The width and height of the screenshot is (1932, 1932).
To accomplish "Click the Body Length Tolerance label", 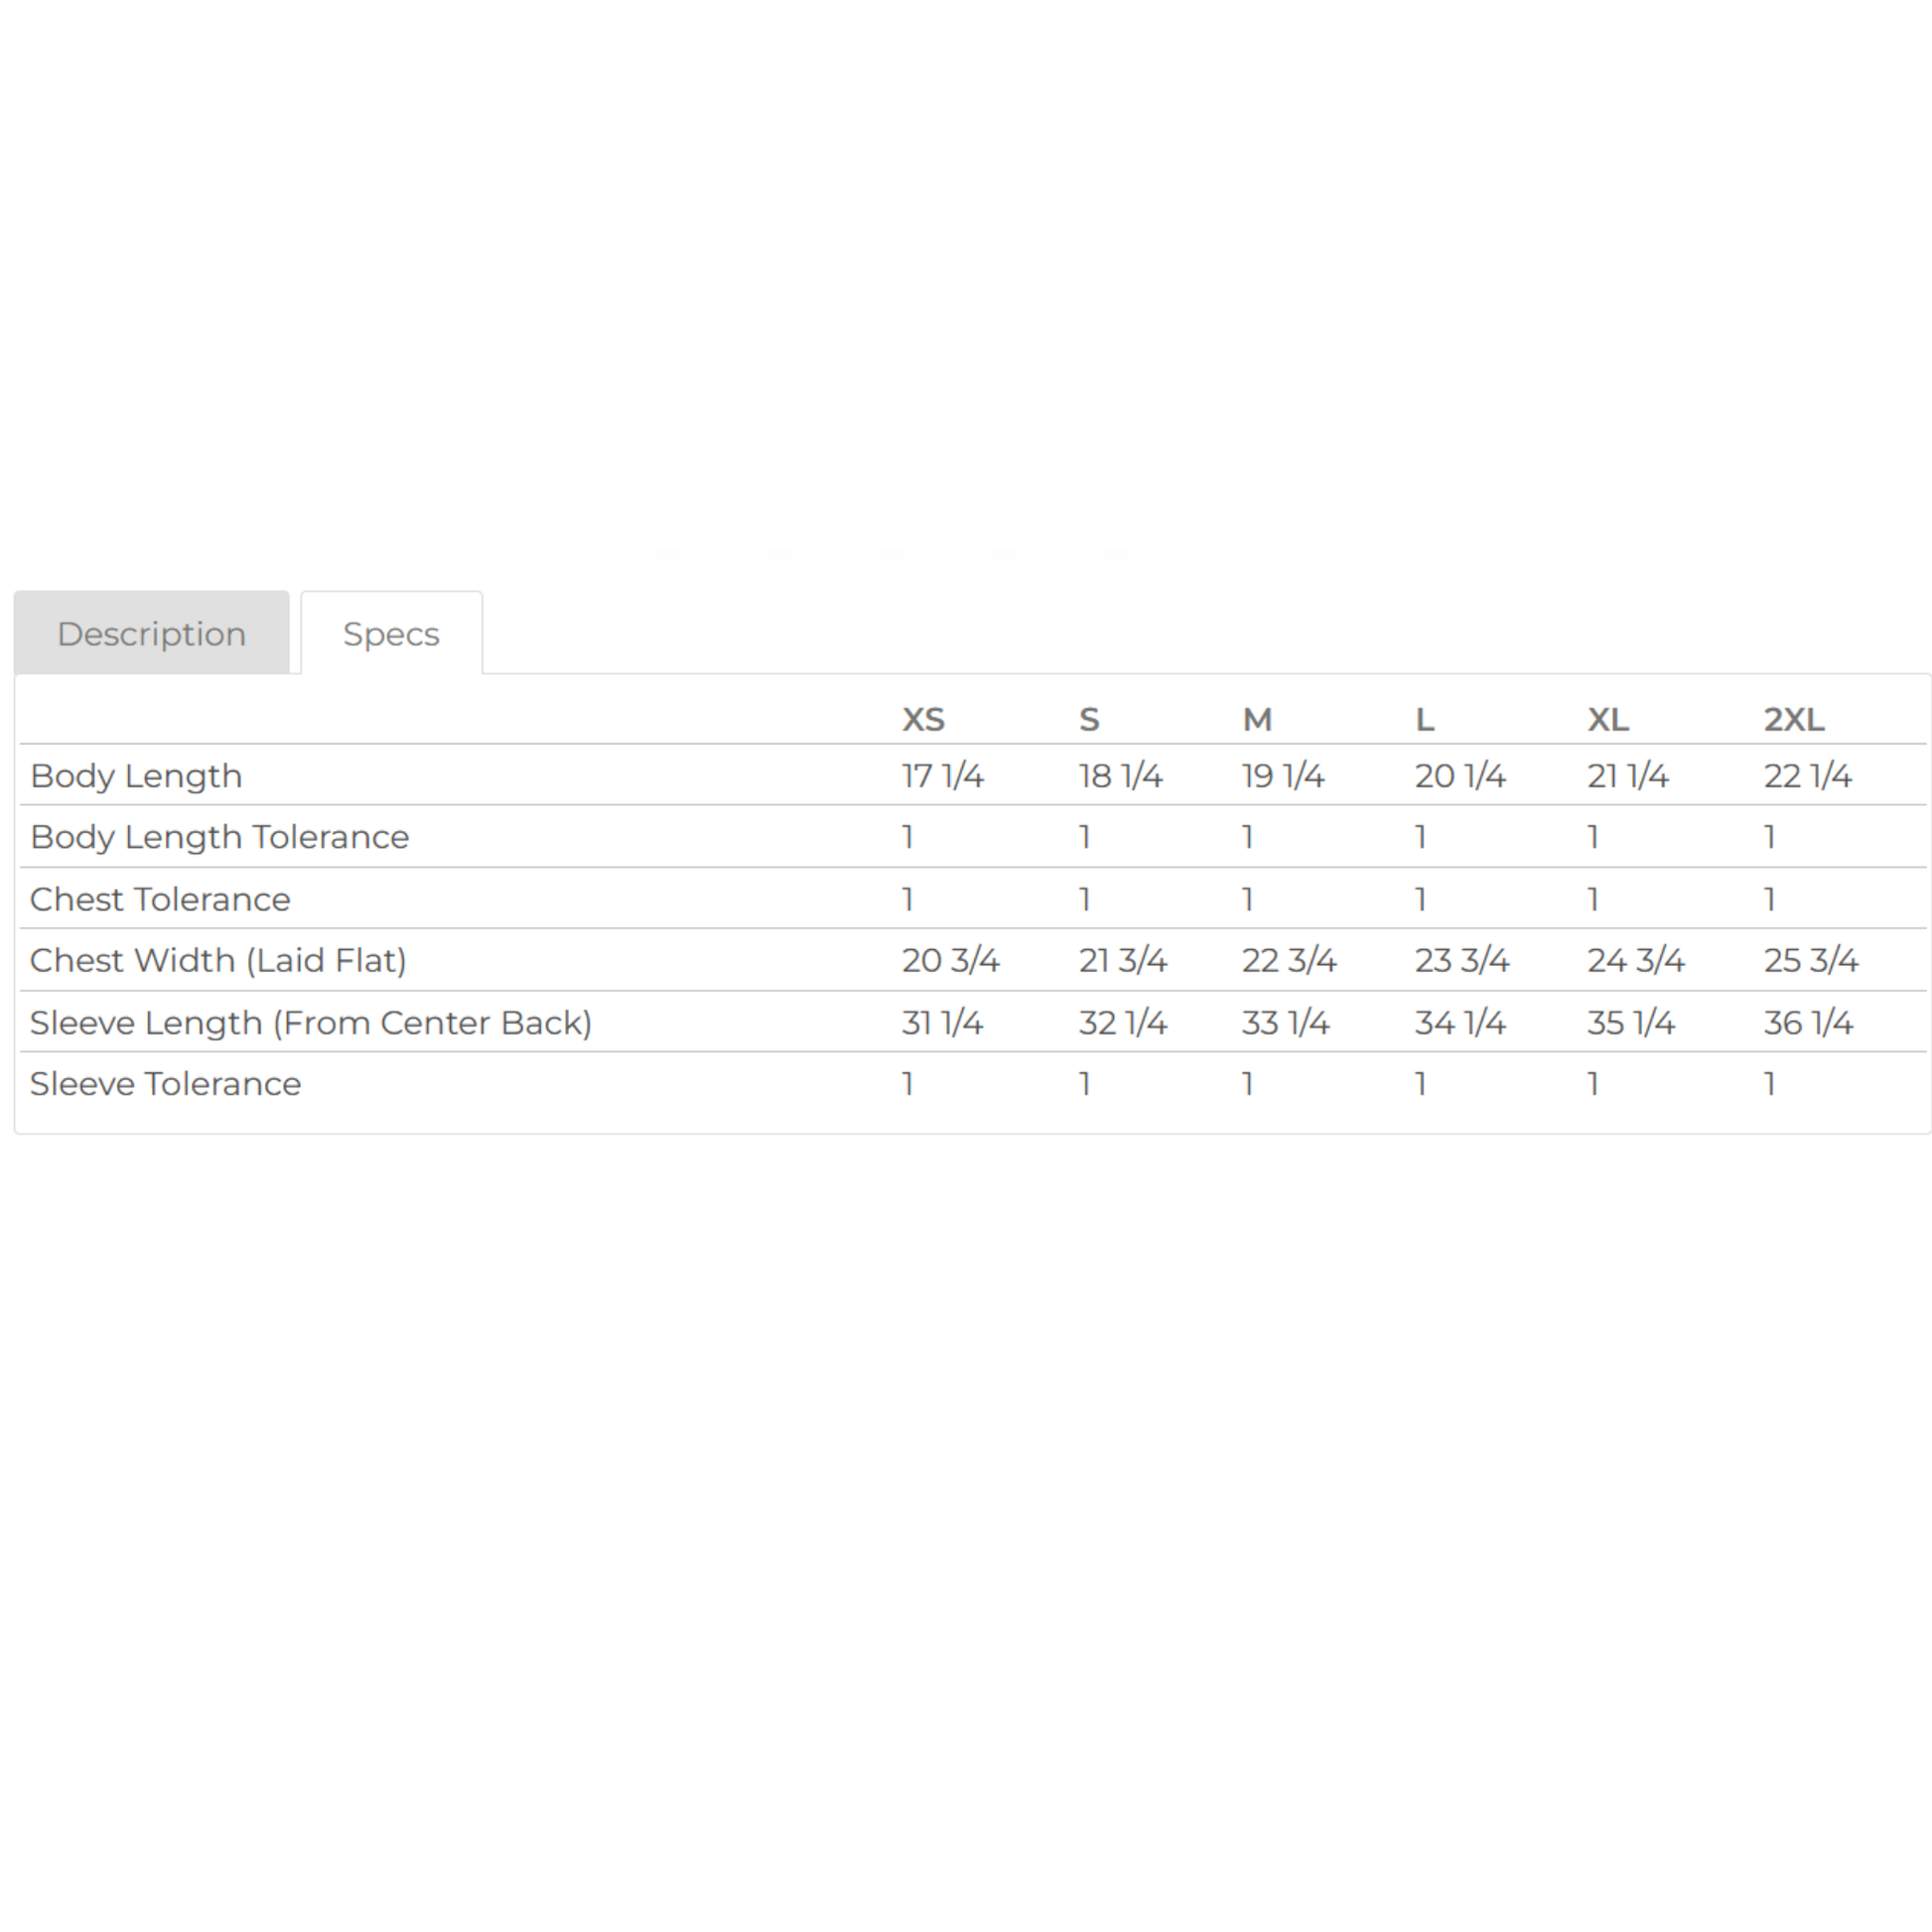I will point(219,837).
